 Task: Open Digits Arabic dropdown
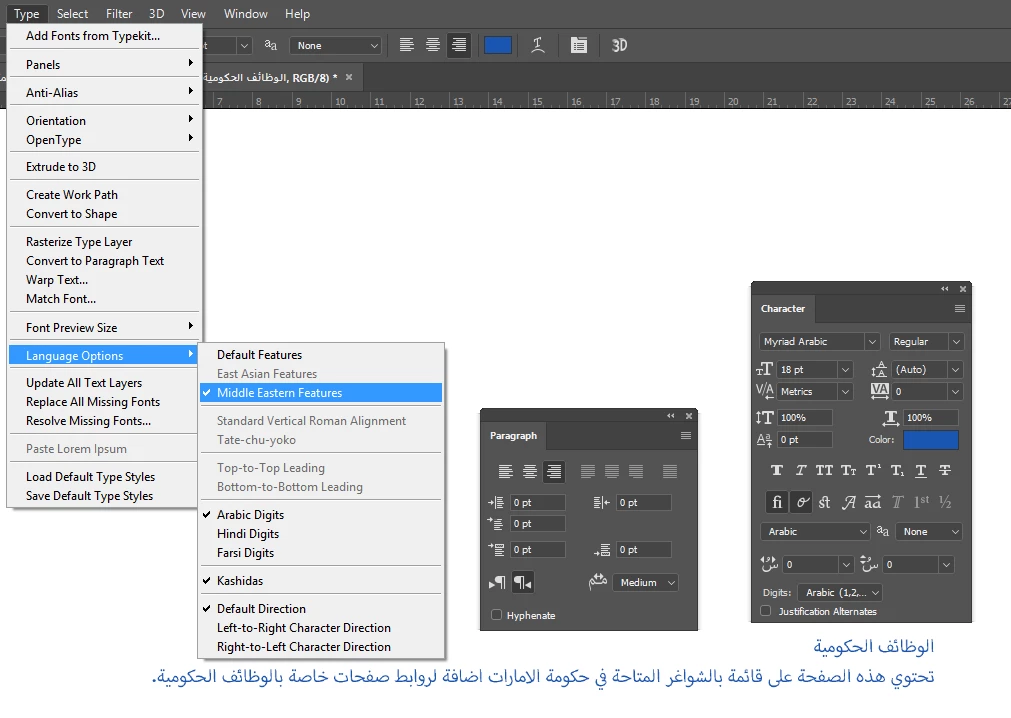point(840,592)
